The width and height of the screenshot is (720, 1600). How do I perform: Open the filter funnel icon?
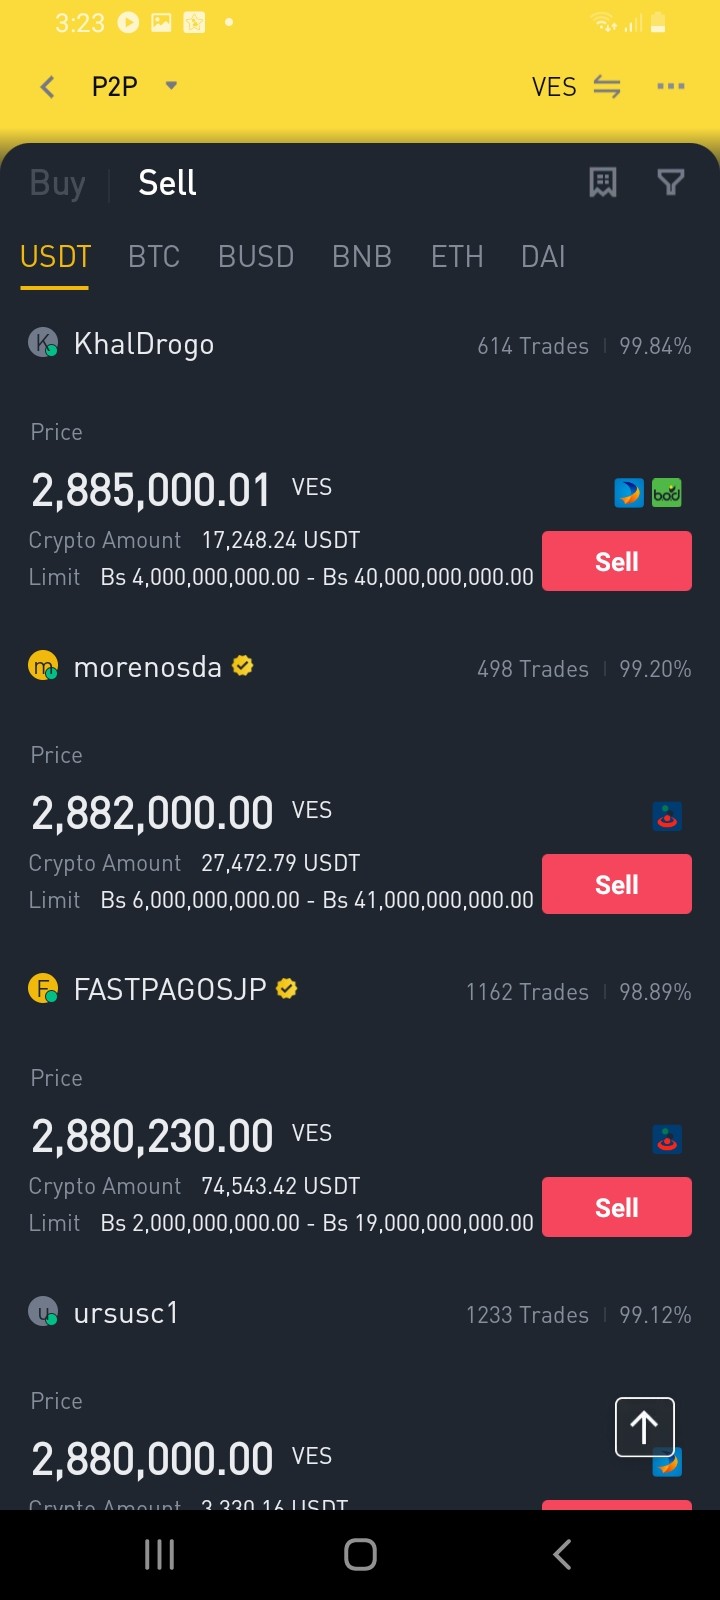pyautogui.click(x=670, y=182)
